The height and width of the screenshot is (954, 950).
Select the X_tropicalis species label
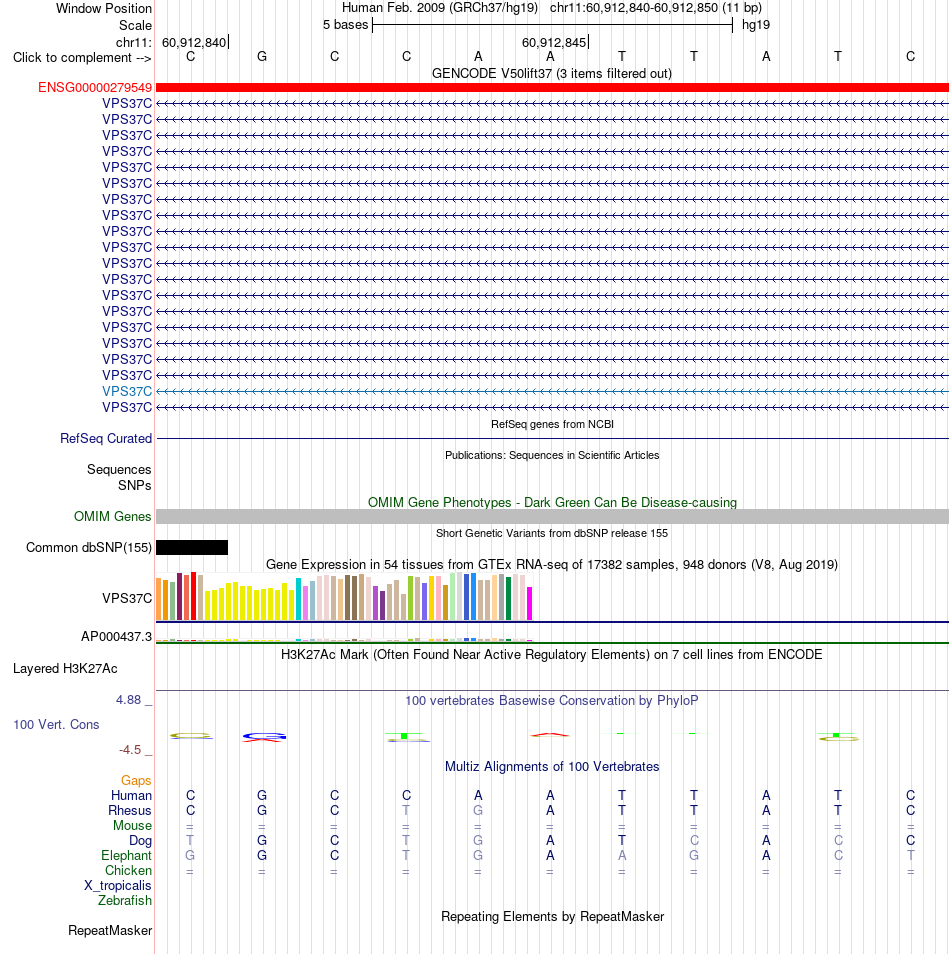117,885
